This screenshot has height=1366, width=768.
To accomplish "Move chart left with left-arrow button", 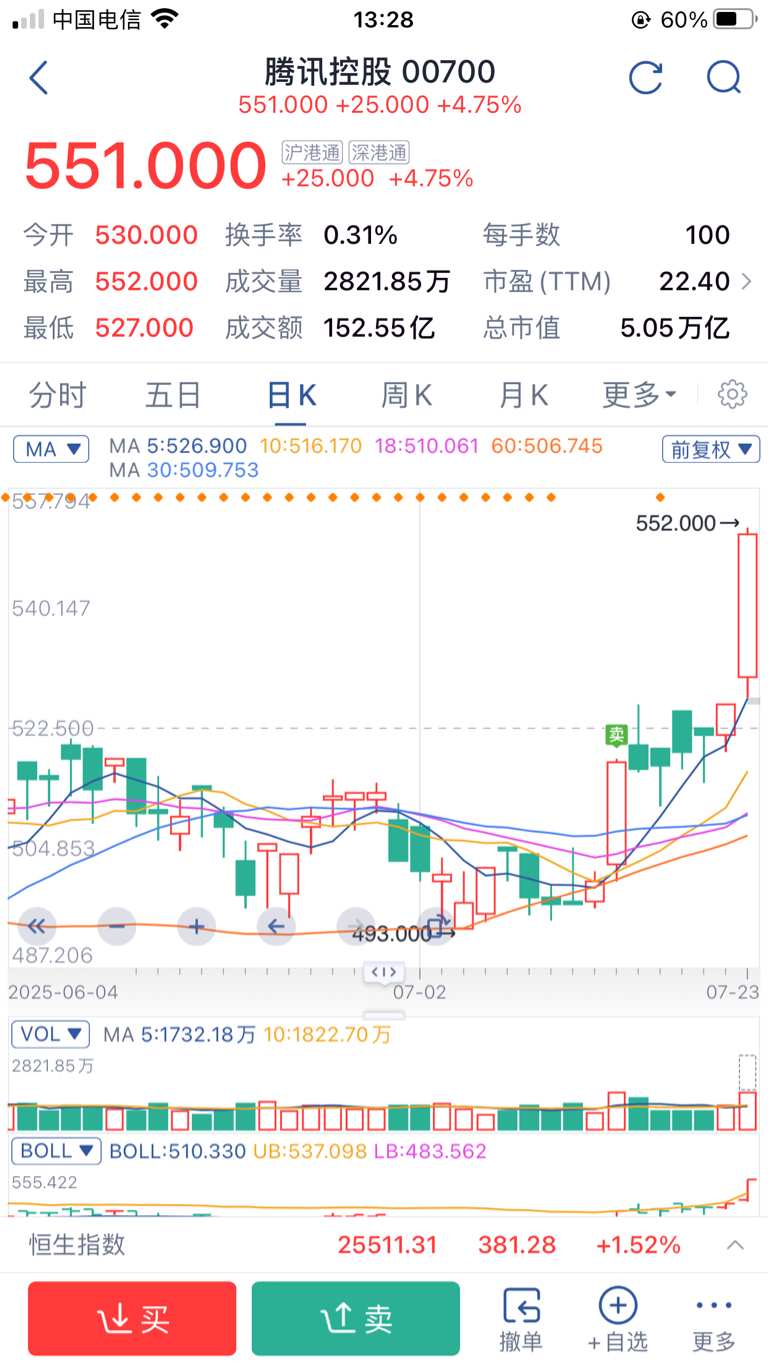I will (x=277, y=927).
